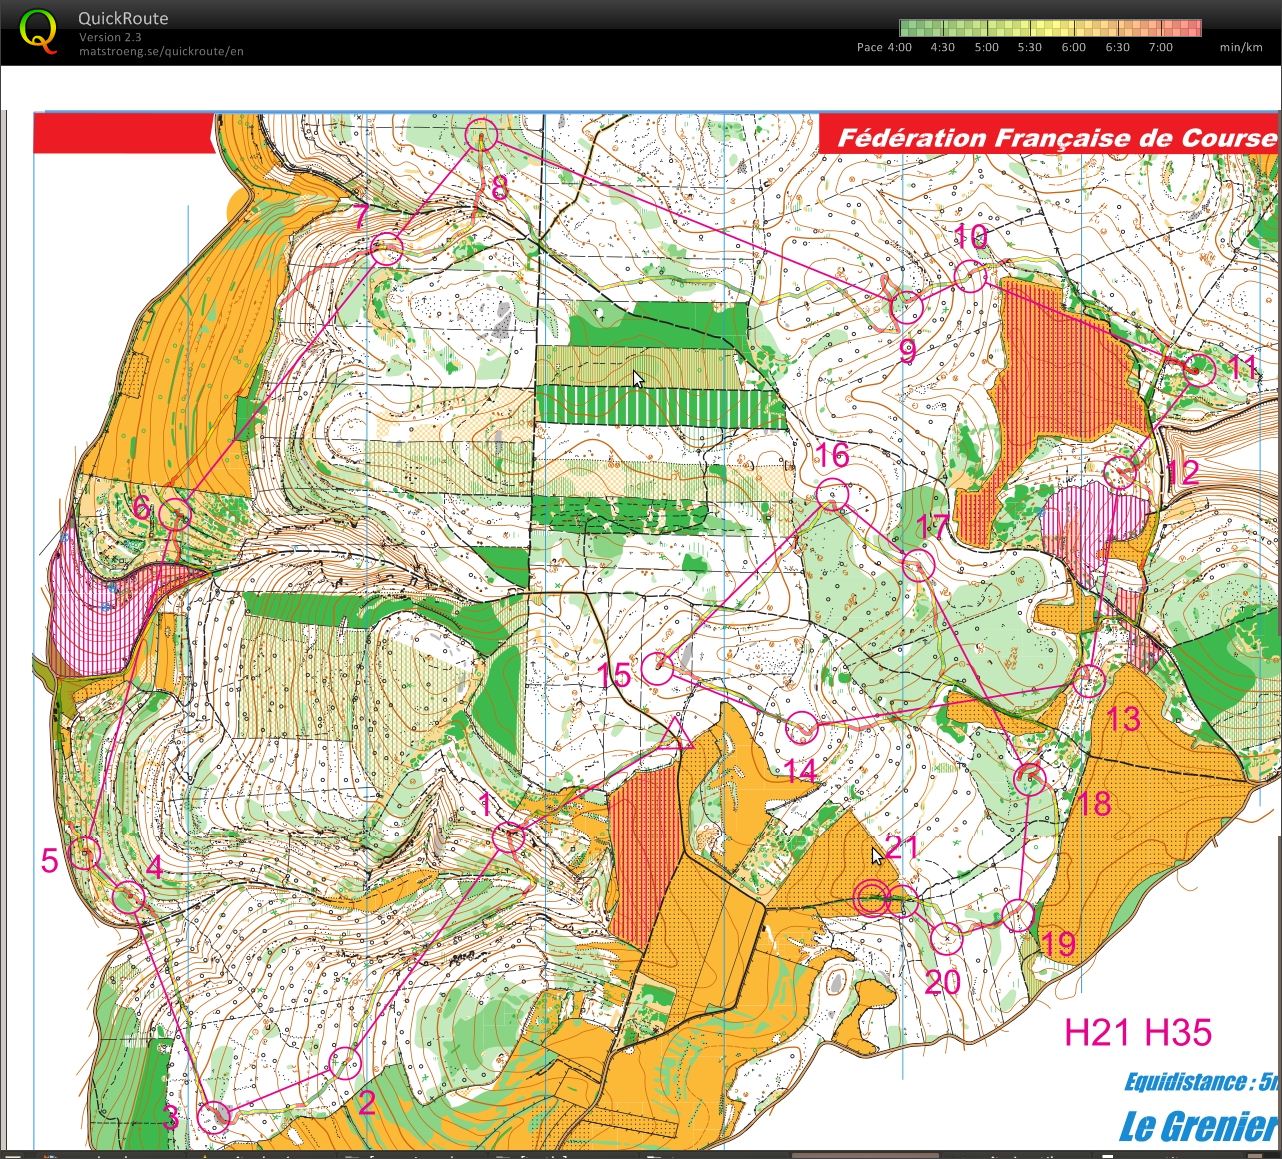Click the 5:30 pace legend label
This screenshot has height=1159, width=1282.
pos(1029,47)
